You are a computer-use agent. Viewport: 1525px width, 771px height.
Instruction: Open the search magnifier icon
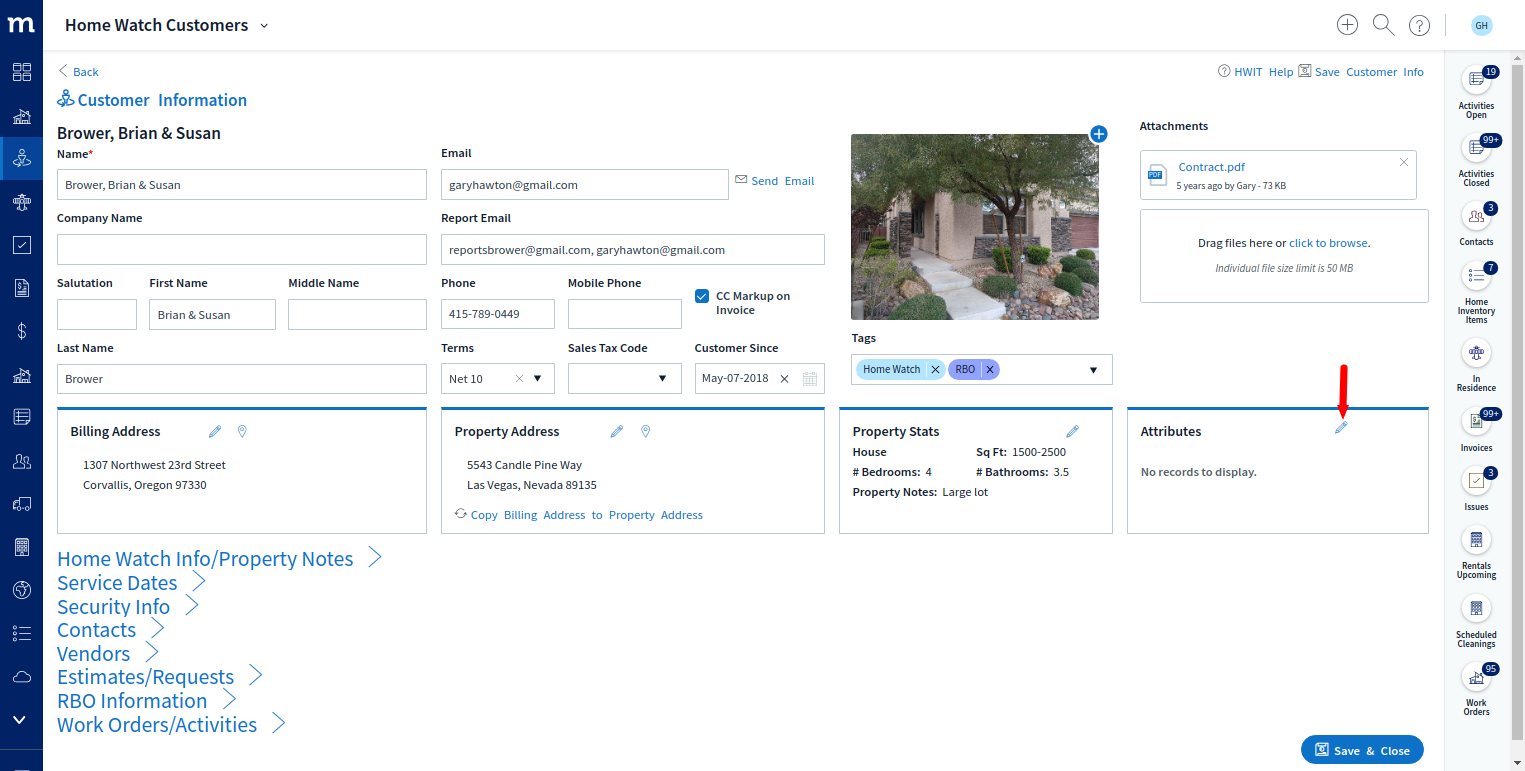(x=1383, y=25)
